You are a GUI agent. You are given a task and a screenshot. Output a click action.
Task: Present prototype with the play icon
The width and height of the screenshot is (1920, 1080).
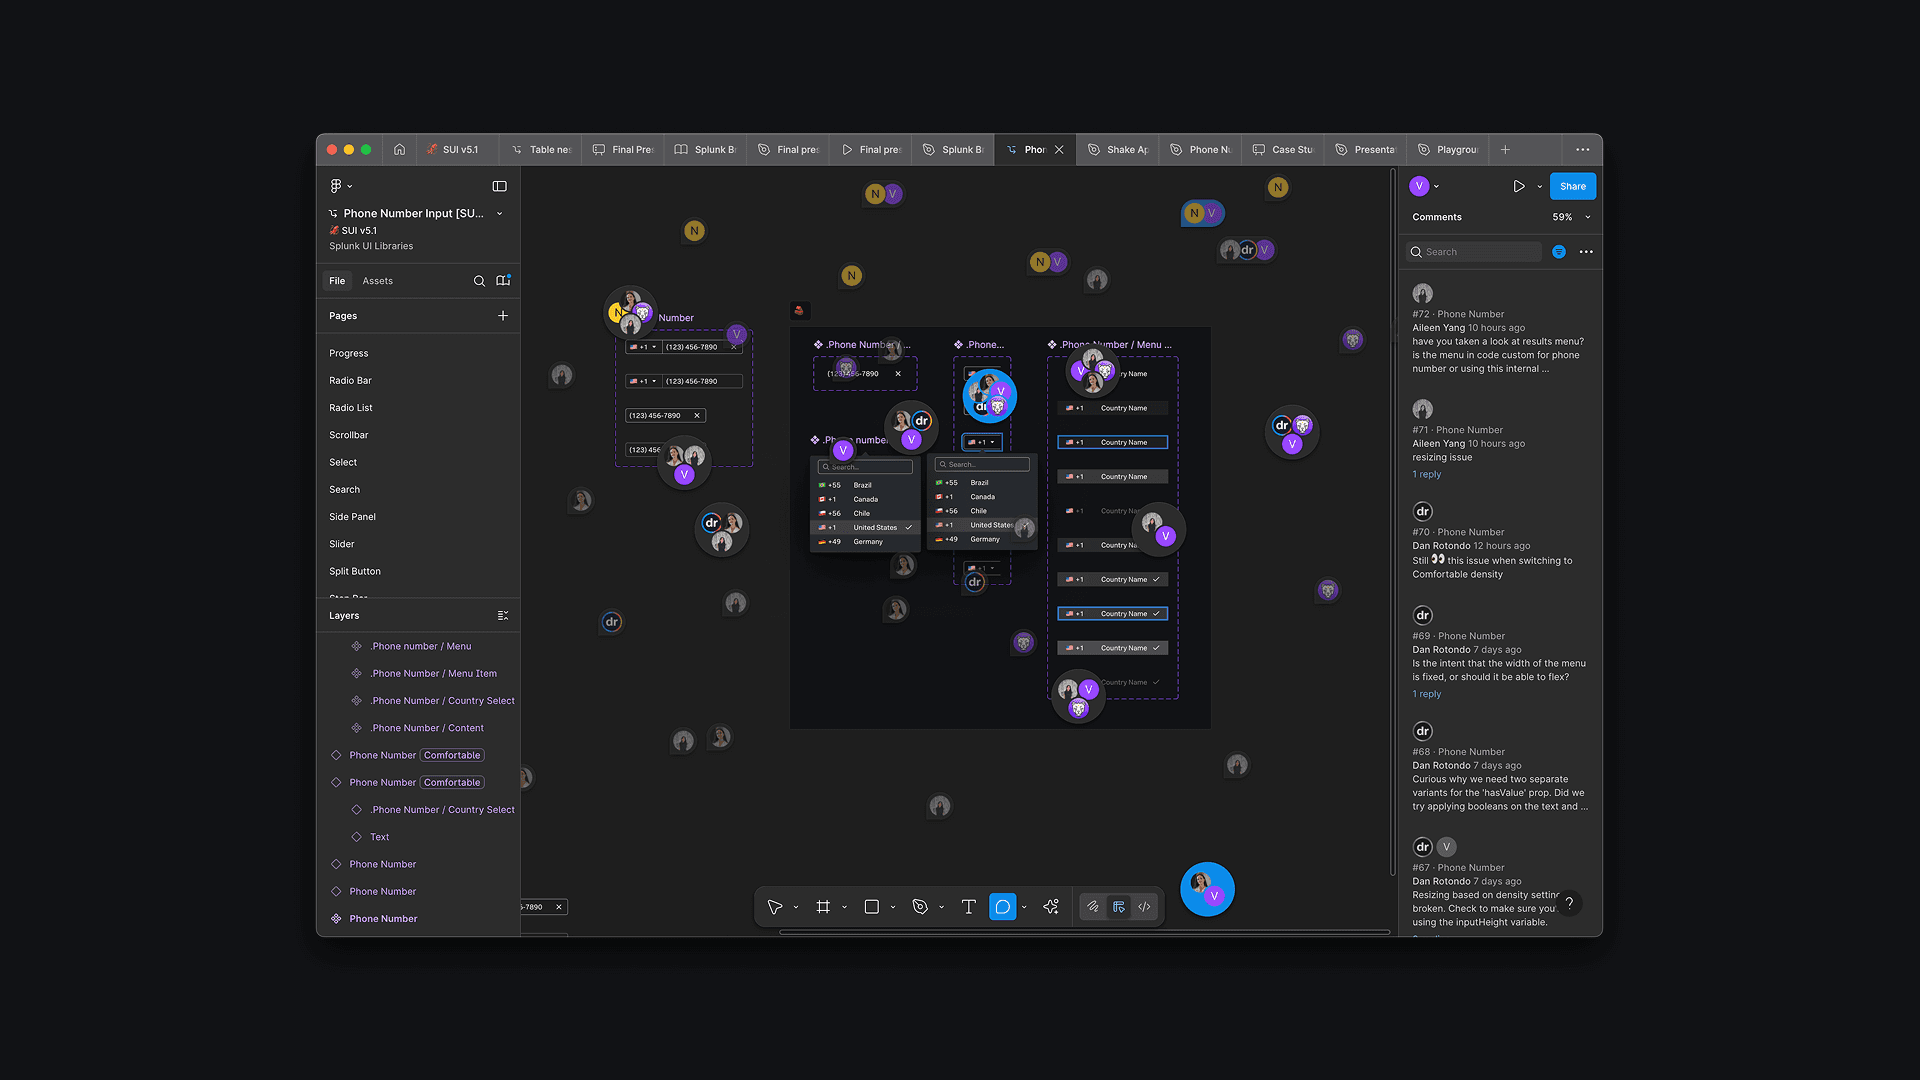(x=1518, y=186)
